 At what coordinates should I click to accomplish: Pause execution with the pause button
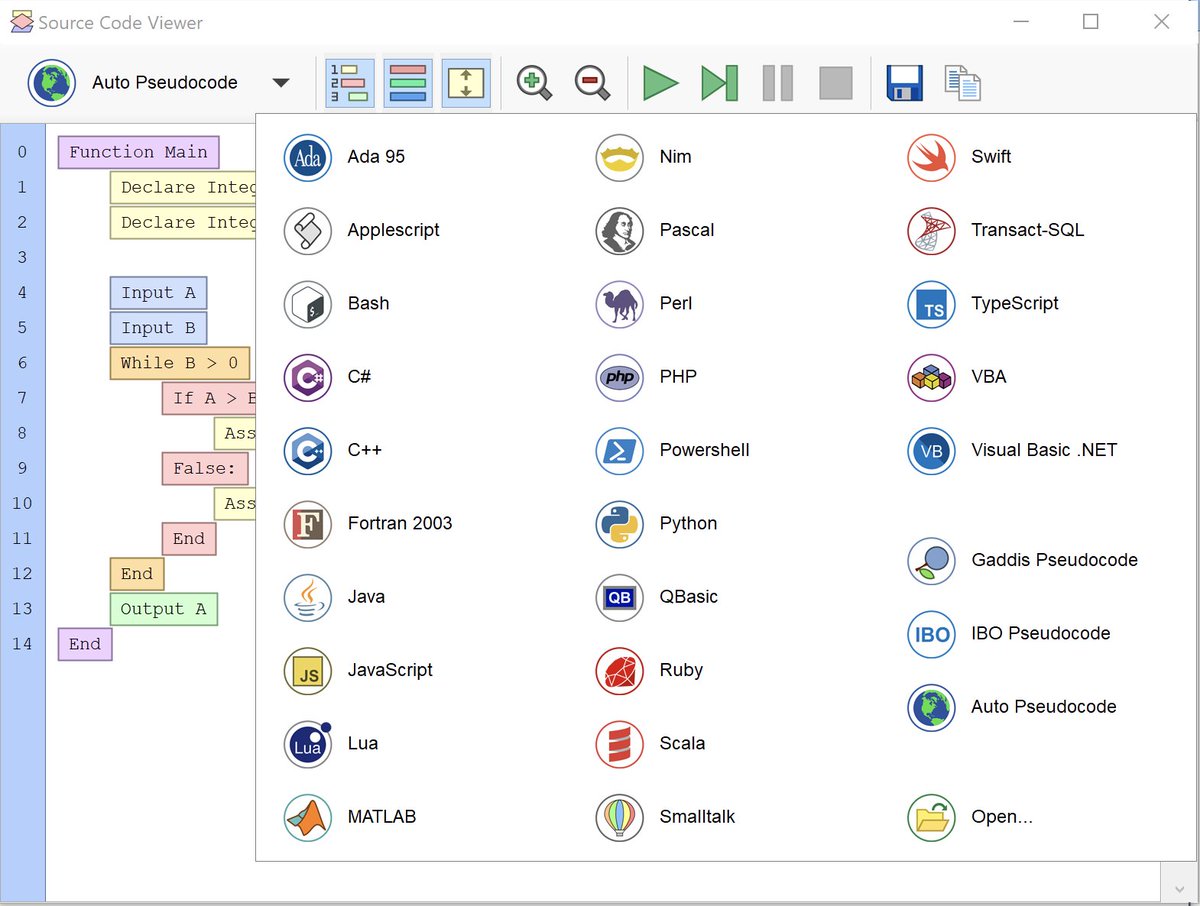(x=777, y=82)
